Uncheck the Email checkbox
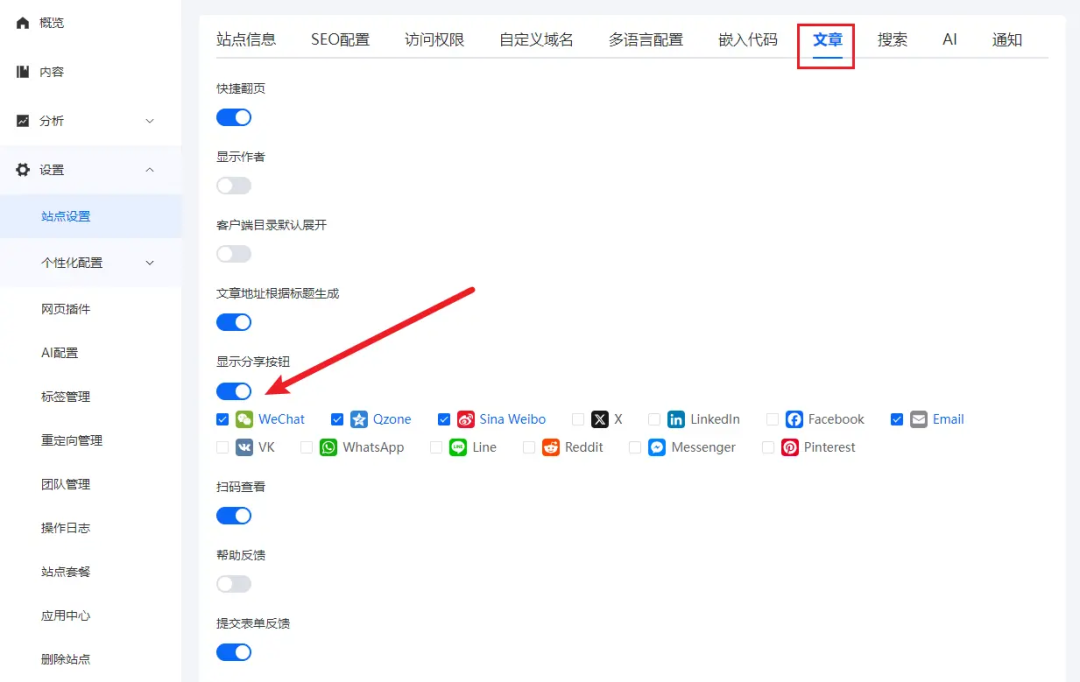The image size is (1080, 682). 897,419
